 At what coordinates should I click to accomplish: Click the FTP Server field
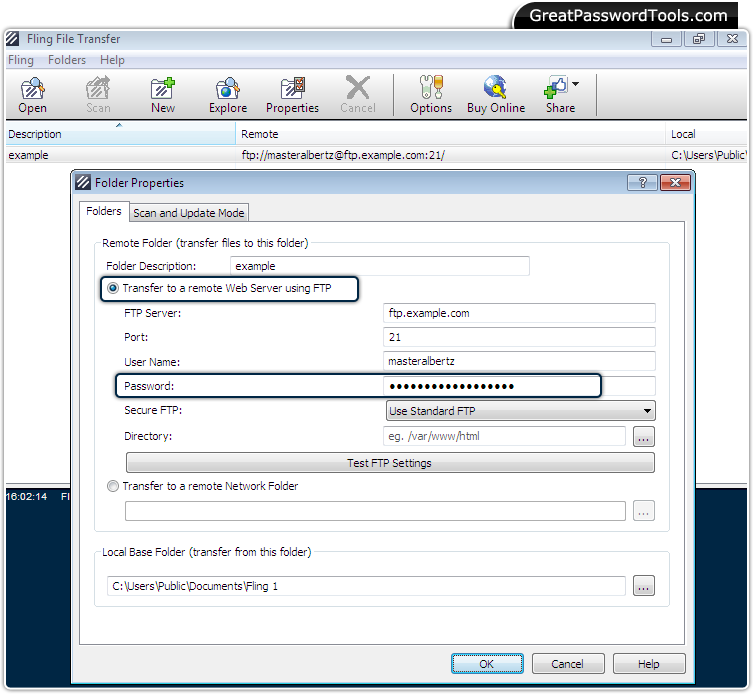[x=519, y=313]
